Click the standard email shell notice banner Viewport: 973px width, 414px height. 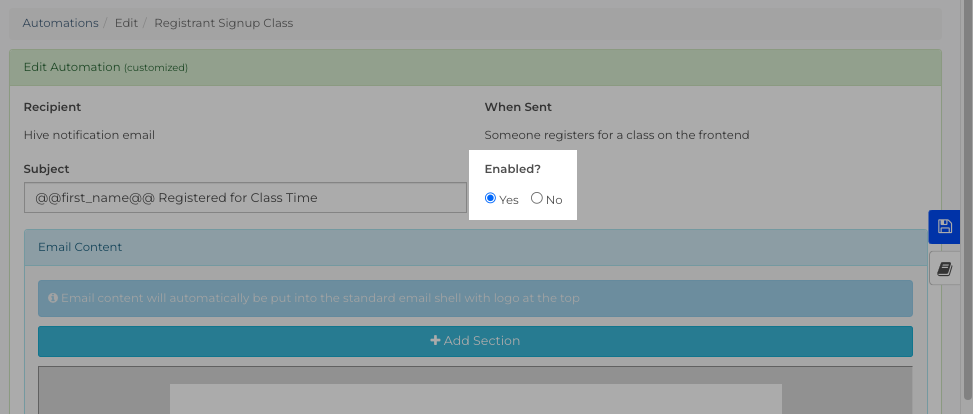(x=475, y=299)
